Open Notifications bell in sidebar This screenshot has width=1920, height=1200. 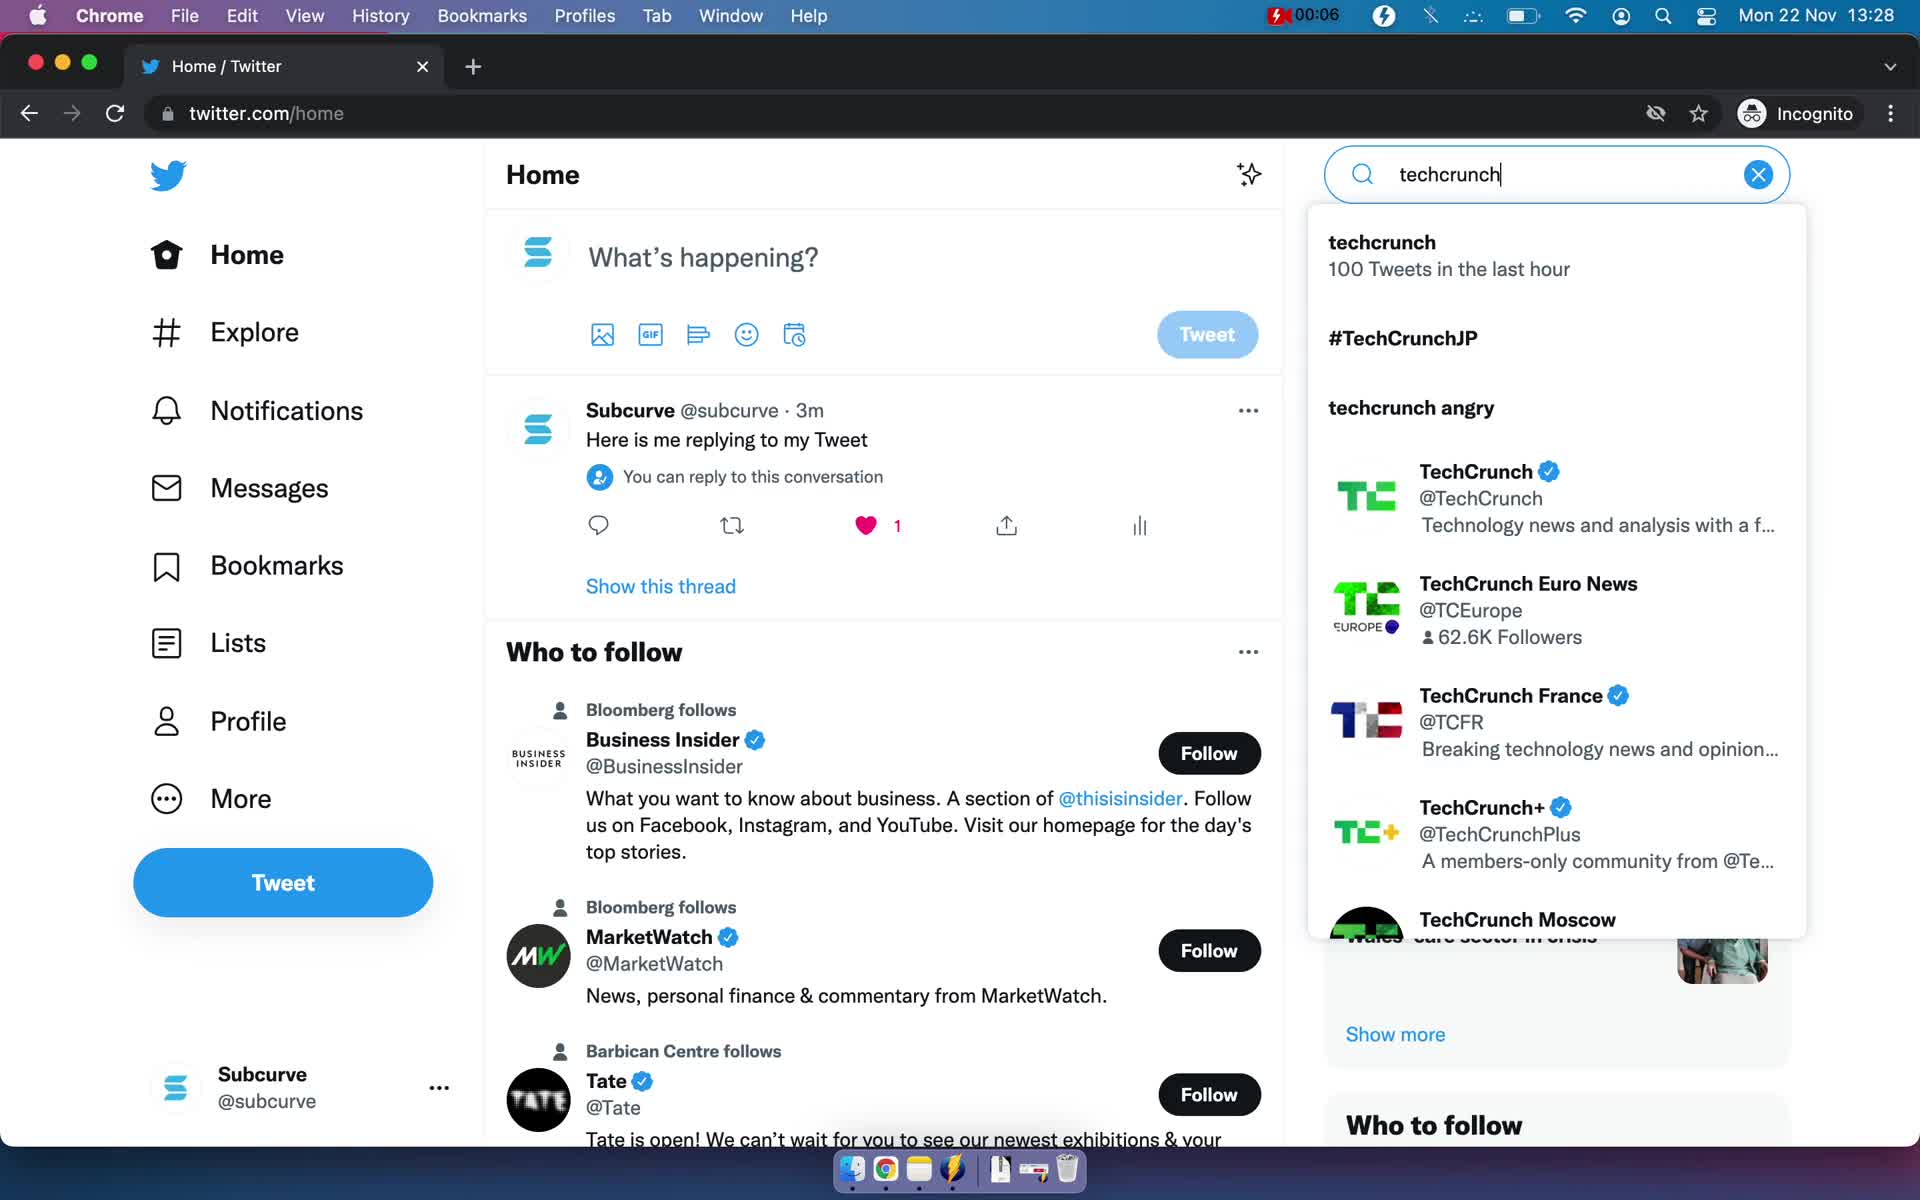pos(257,411)
